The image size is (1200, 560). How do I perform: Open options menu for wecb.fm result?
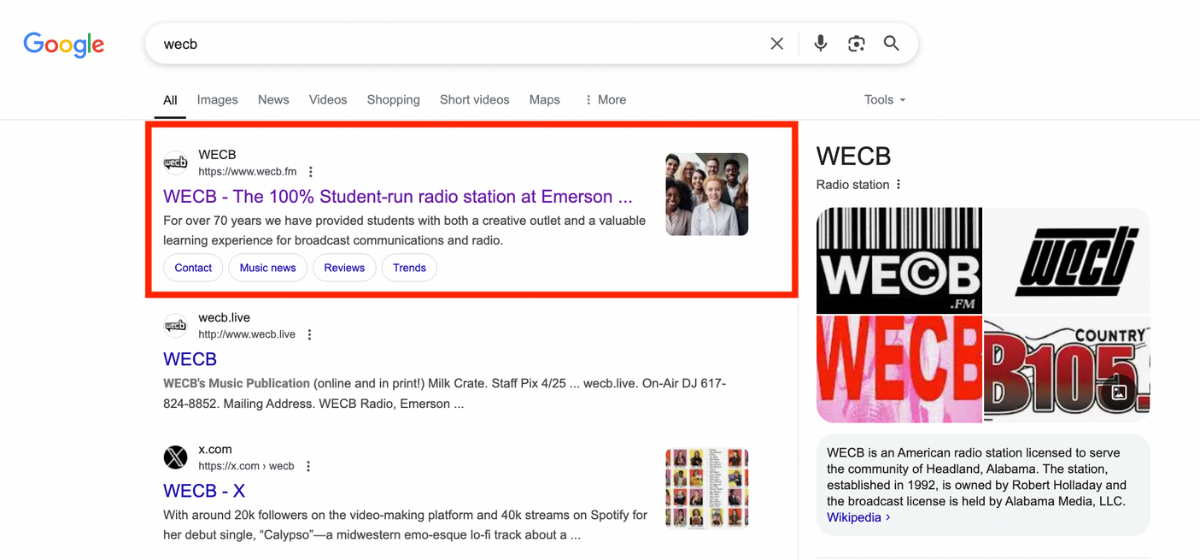point(311,172)
